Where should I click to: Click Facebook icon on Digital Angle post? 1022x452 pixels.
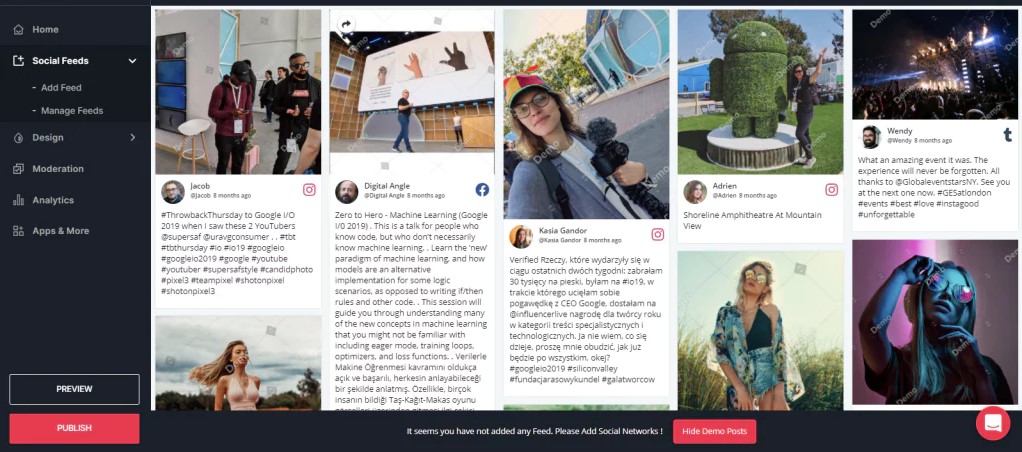coord(482,190)
